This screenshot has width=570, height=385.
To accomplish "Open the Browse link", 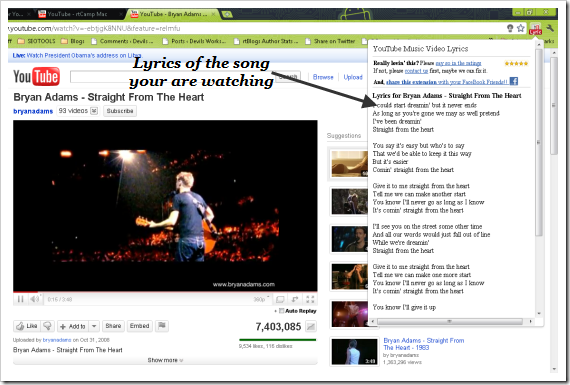I will pos(323,77).
